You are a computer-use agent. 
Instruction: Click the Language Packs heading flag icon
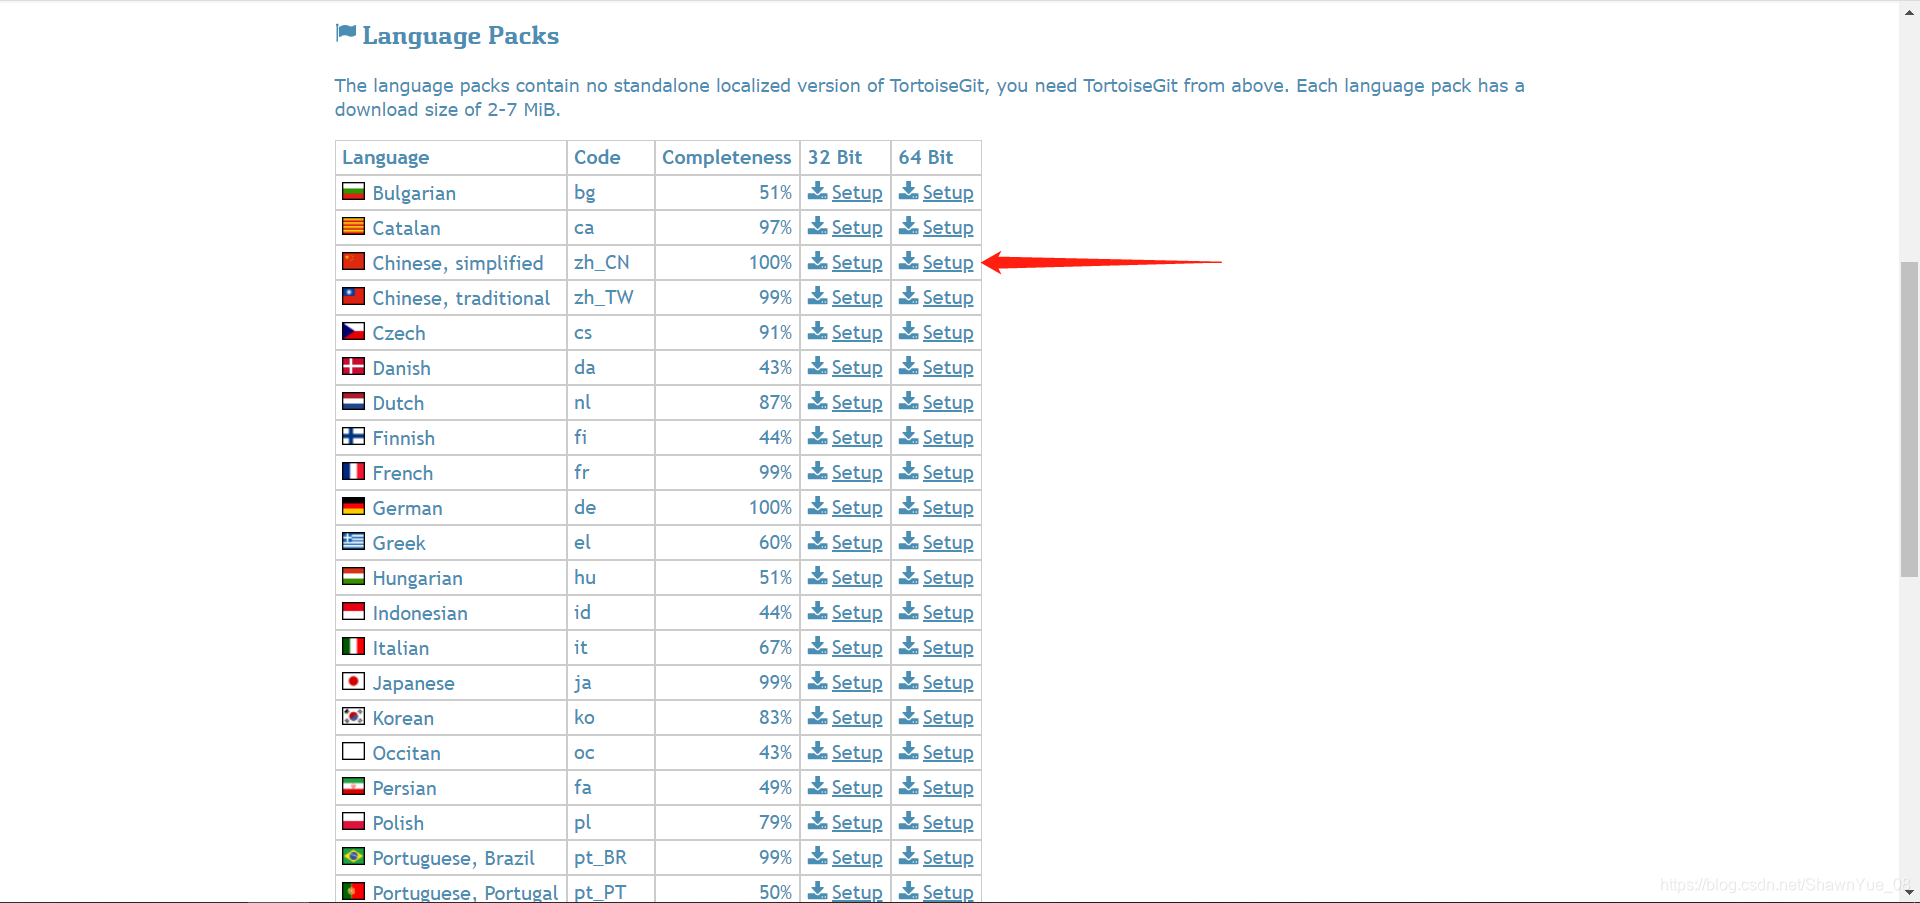(x=346, y=33)
